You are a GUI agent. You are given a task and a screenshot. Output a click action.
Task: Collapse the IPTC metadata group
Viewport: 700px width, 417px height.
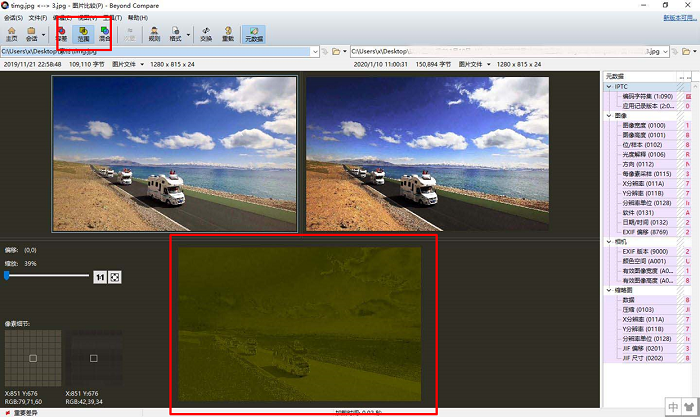click(x=609, y=87)
